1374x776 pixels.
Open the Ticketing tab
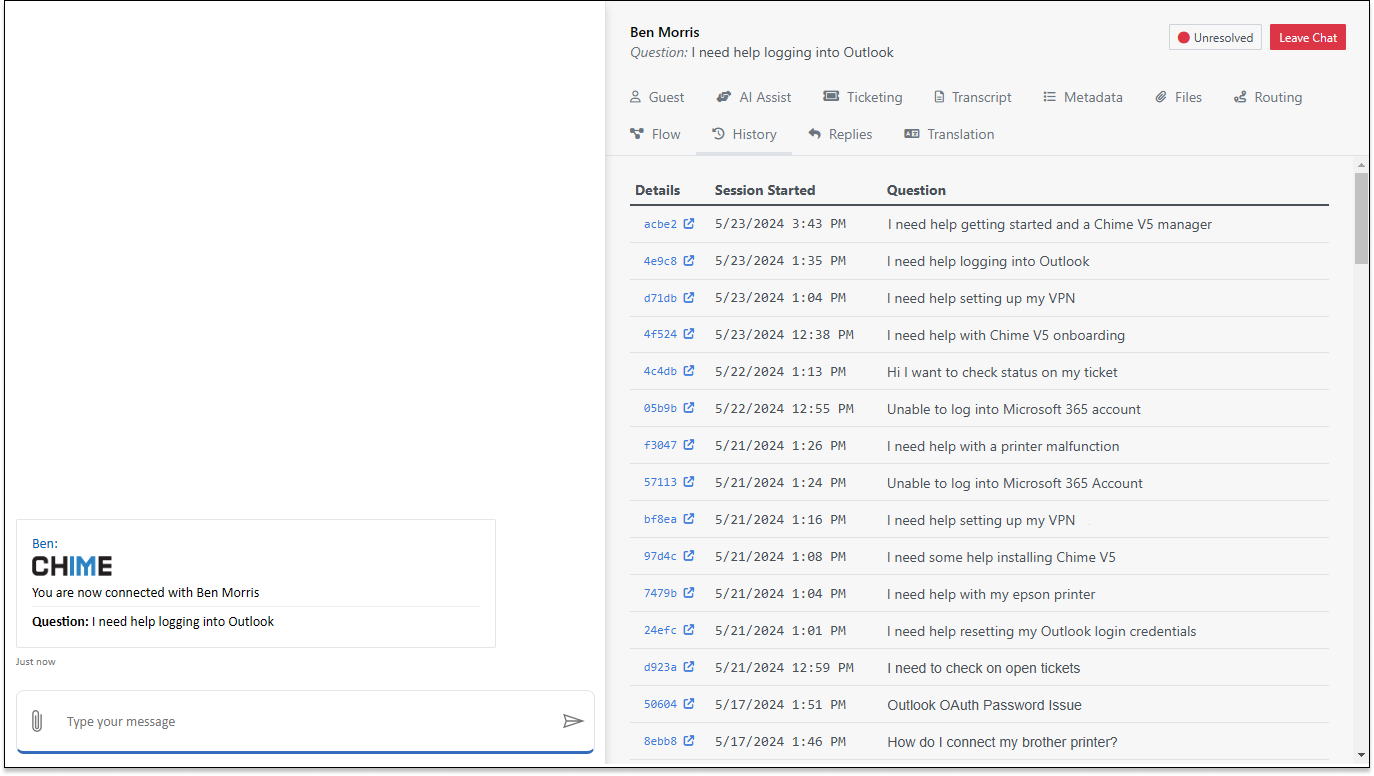click(x=862, y=97)
